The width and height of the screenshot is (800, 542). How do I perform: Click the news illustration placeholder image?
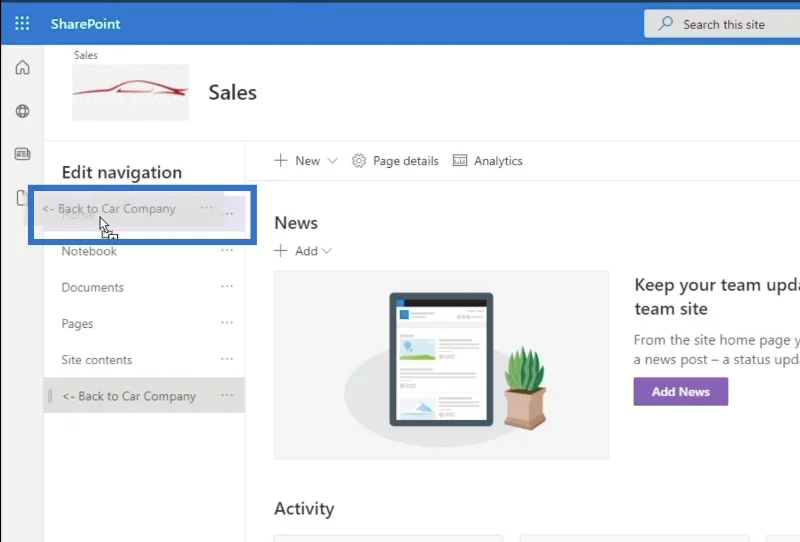click(x=441, y=365)
